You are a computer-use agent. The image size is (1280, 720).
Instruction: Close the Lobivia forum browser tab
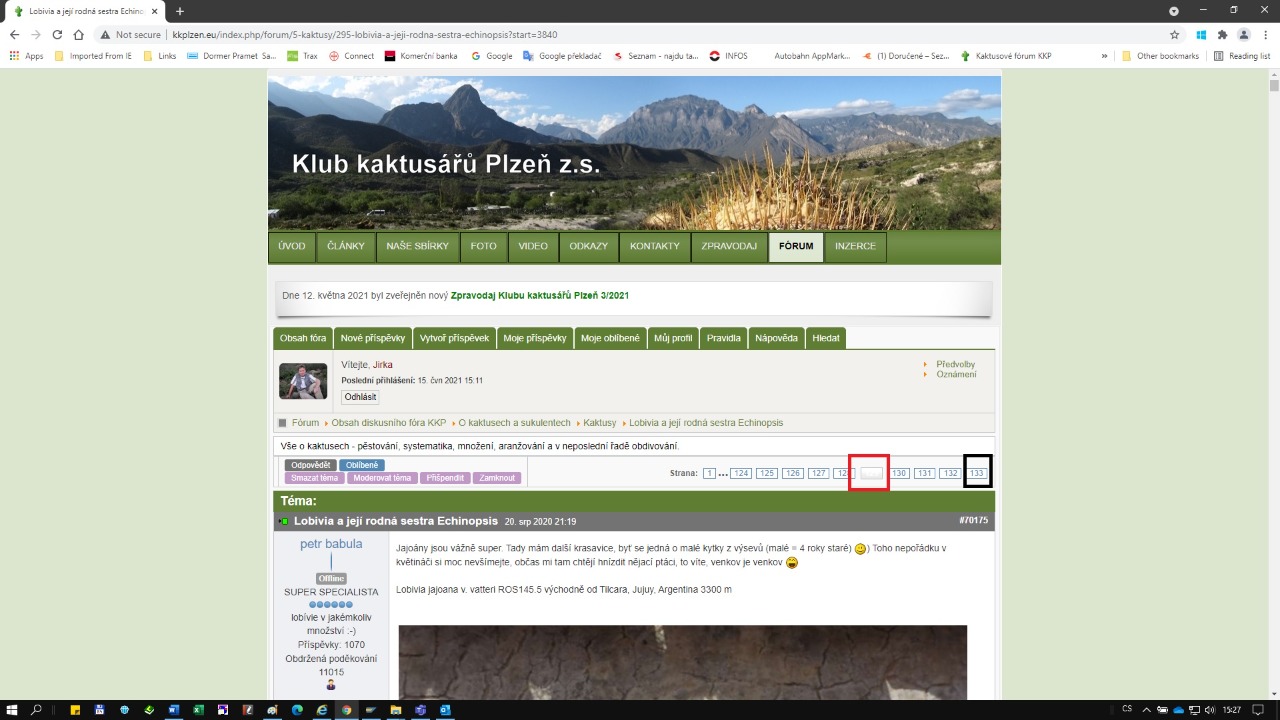pyautogui.click(x=154, y=11)
